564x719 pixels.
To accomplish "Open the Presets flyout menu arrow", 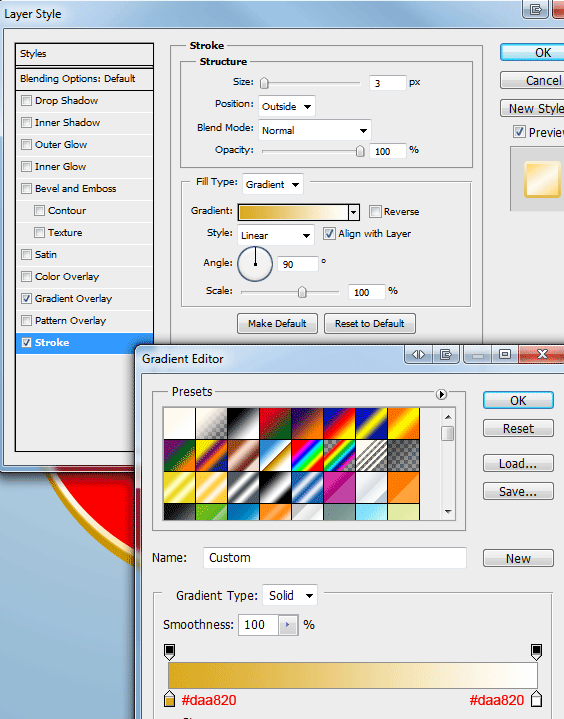I will coord(441,394).
